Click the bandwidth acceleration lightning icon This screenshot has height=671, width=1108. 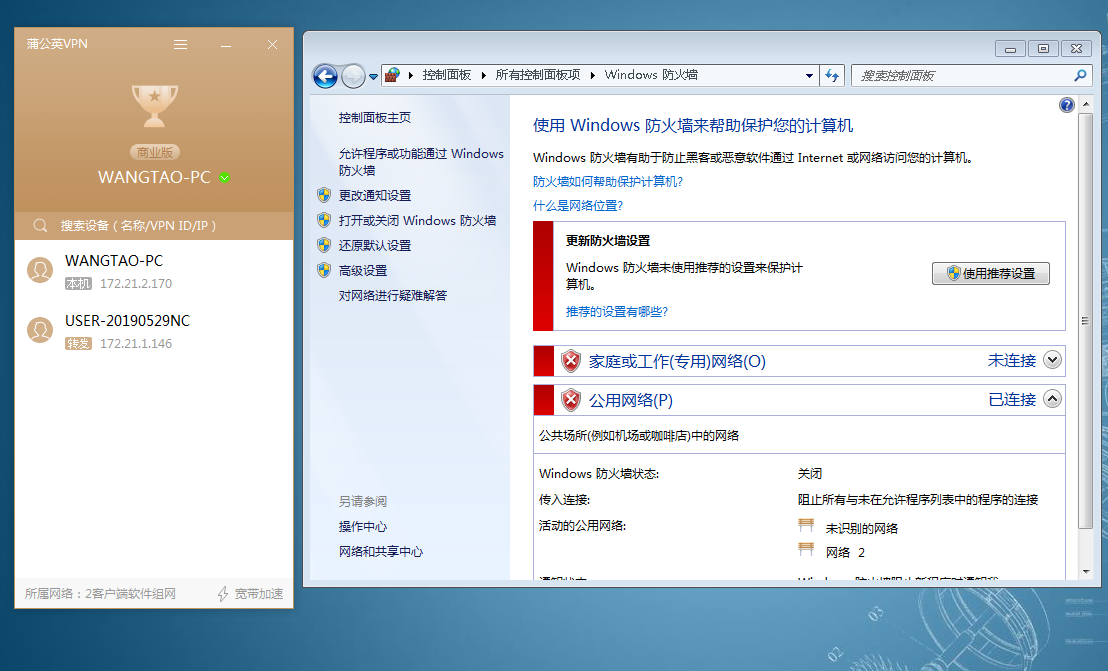pyautogui.click(x=224, y=594)
